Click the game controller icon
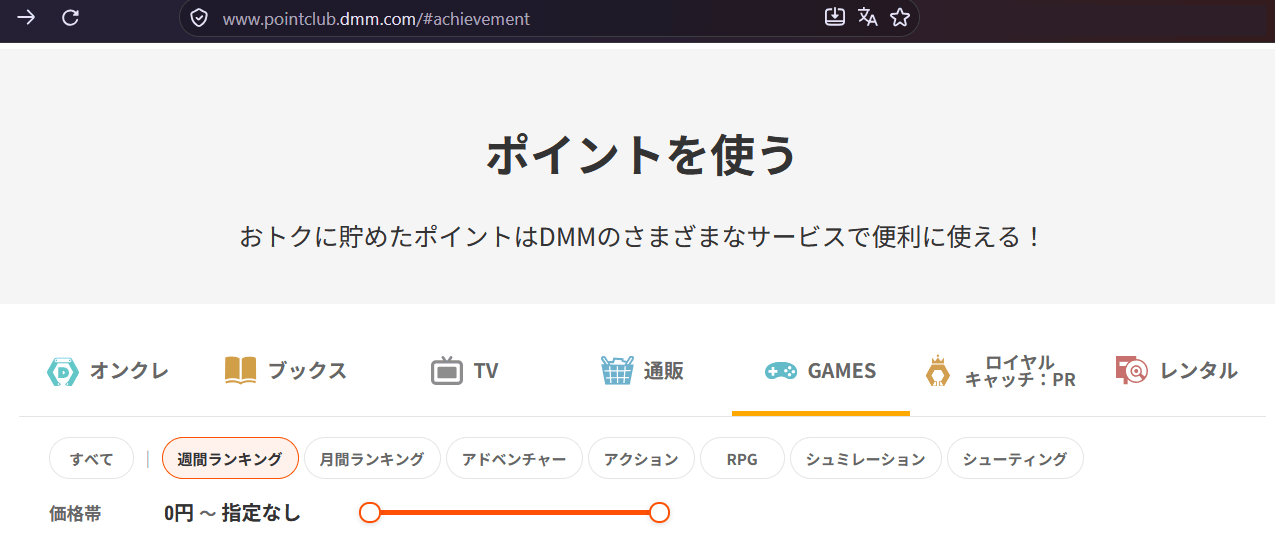Image resolution: width=1275 pixels, height=547 pixels. tap(781, 371)
